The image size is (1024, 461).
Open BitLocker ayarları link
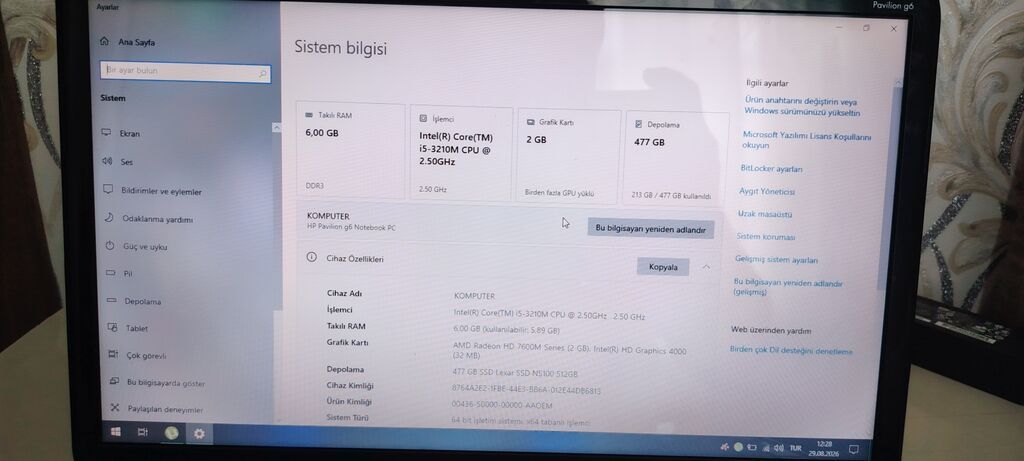[771, 168]
